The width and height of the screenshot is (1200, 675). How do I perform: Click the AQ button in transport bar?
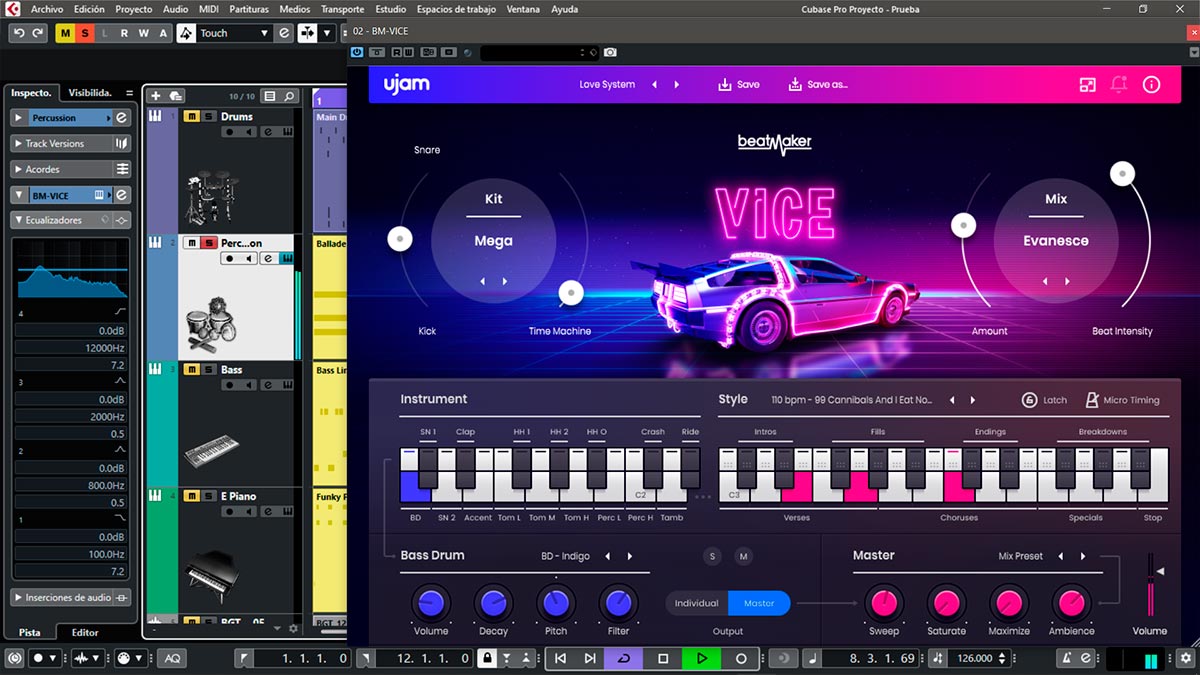pyautogui.click(x=172, y=658)
